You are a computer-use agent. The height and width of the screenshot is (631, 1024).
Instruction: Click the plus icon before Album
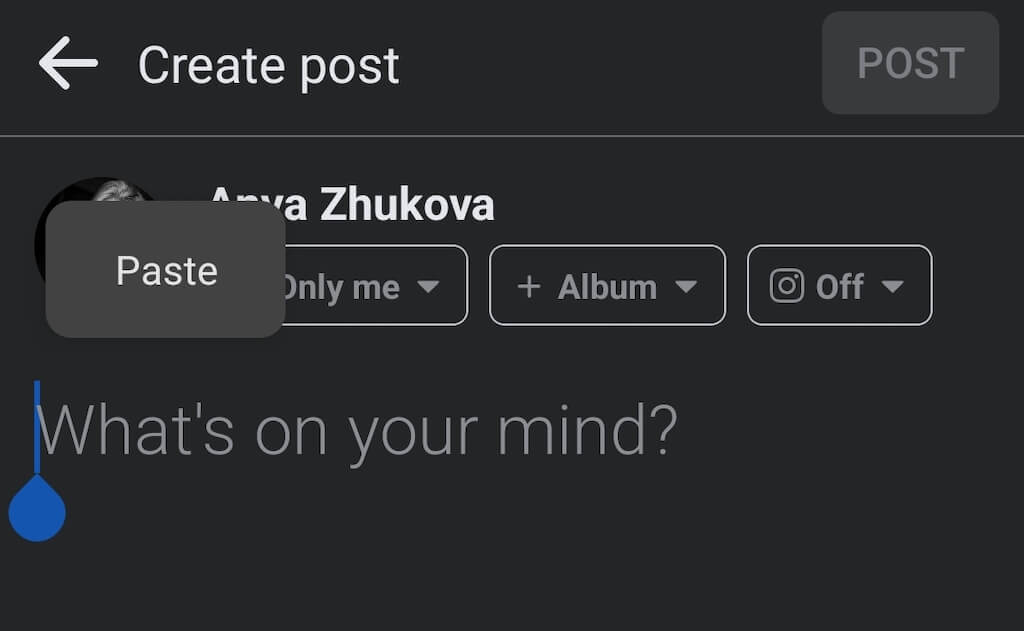click(528, 287)
